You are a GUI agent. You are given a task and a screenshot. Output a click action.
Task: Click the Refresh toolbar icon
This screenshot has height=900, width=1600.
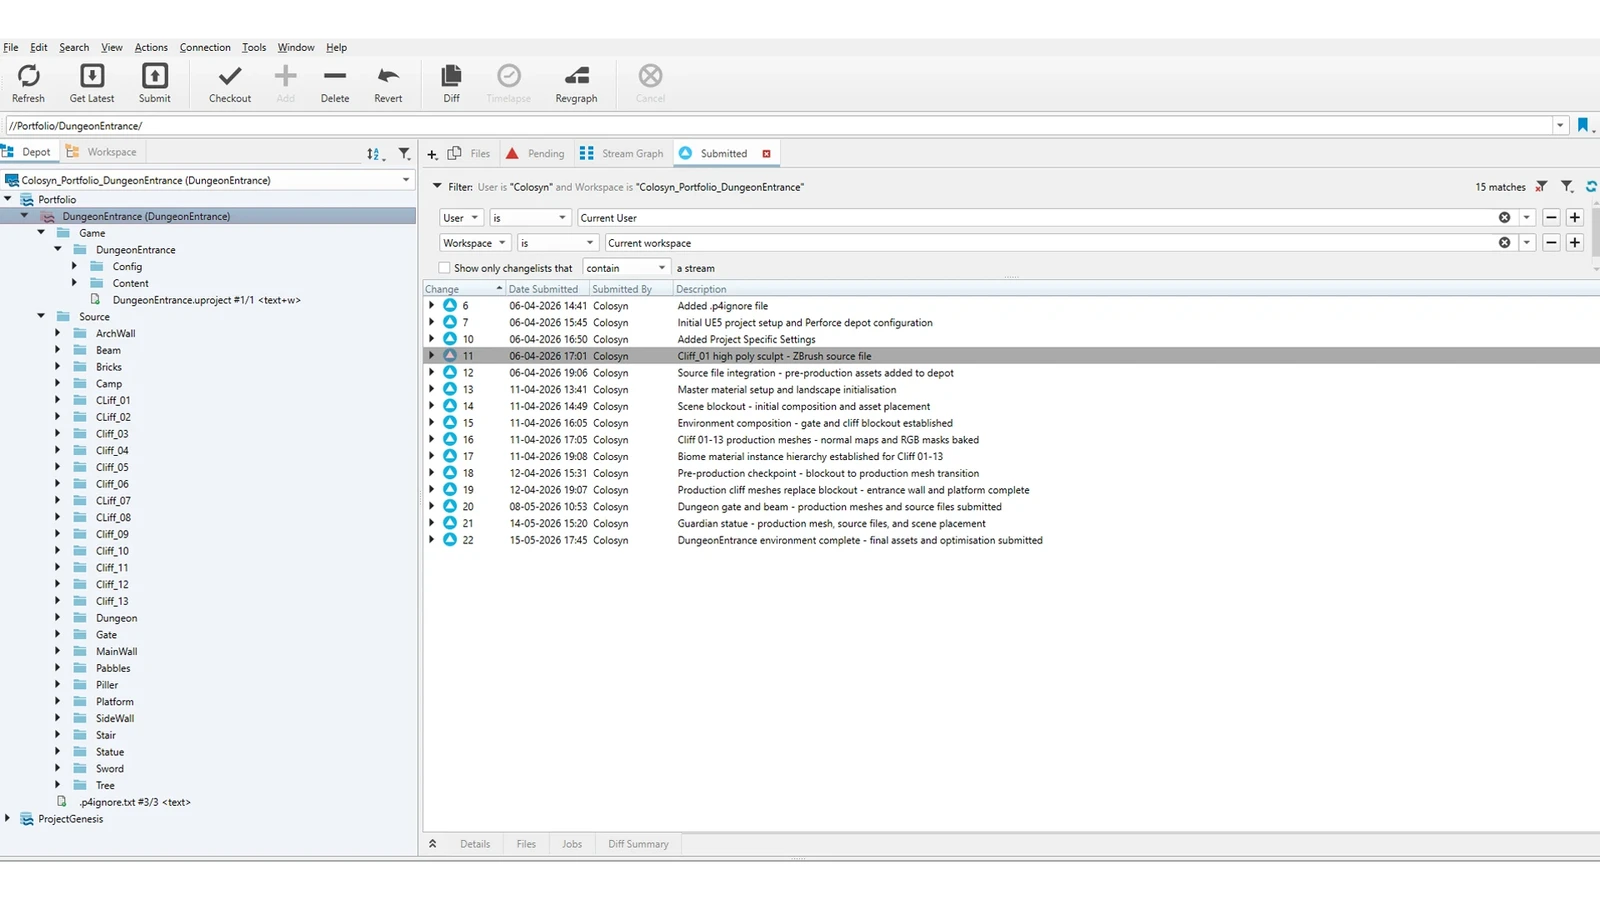(x=29, y=77)
